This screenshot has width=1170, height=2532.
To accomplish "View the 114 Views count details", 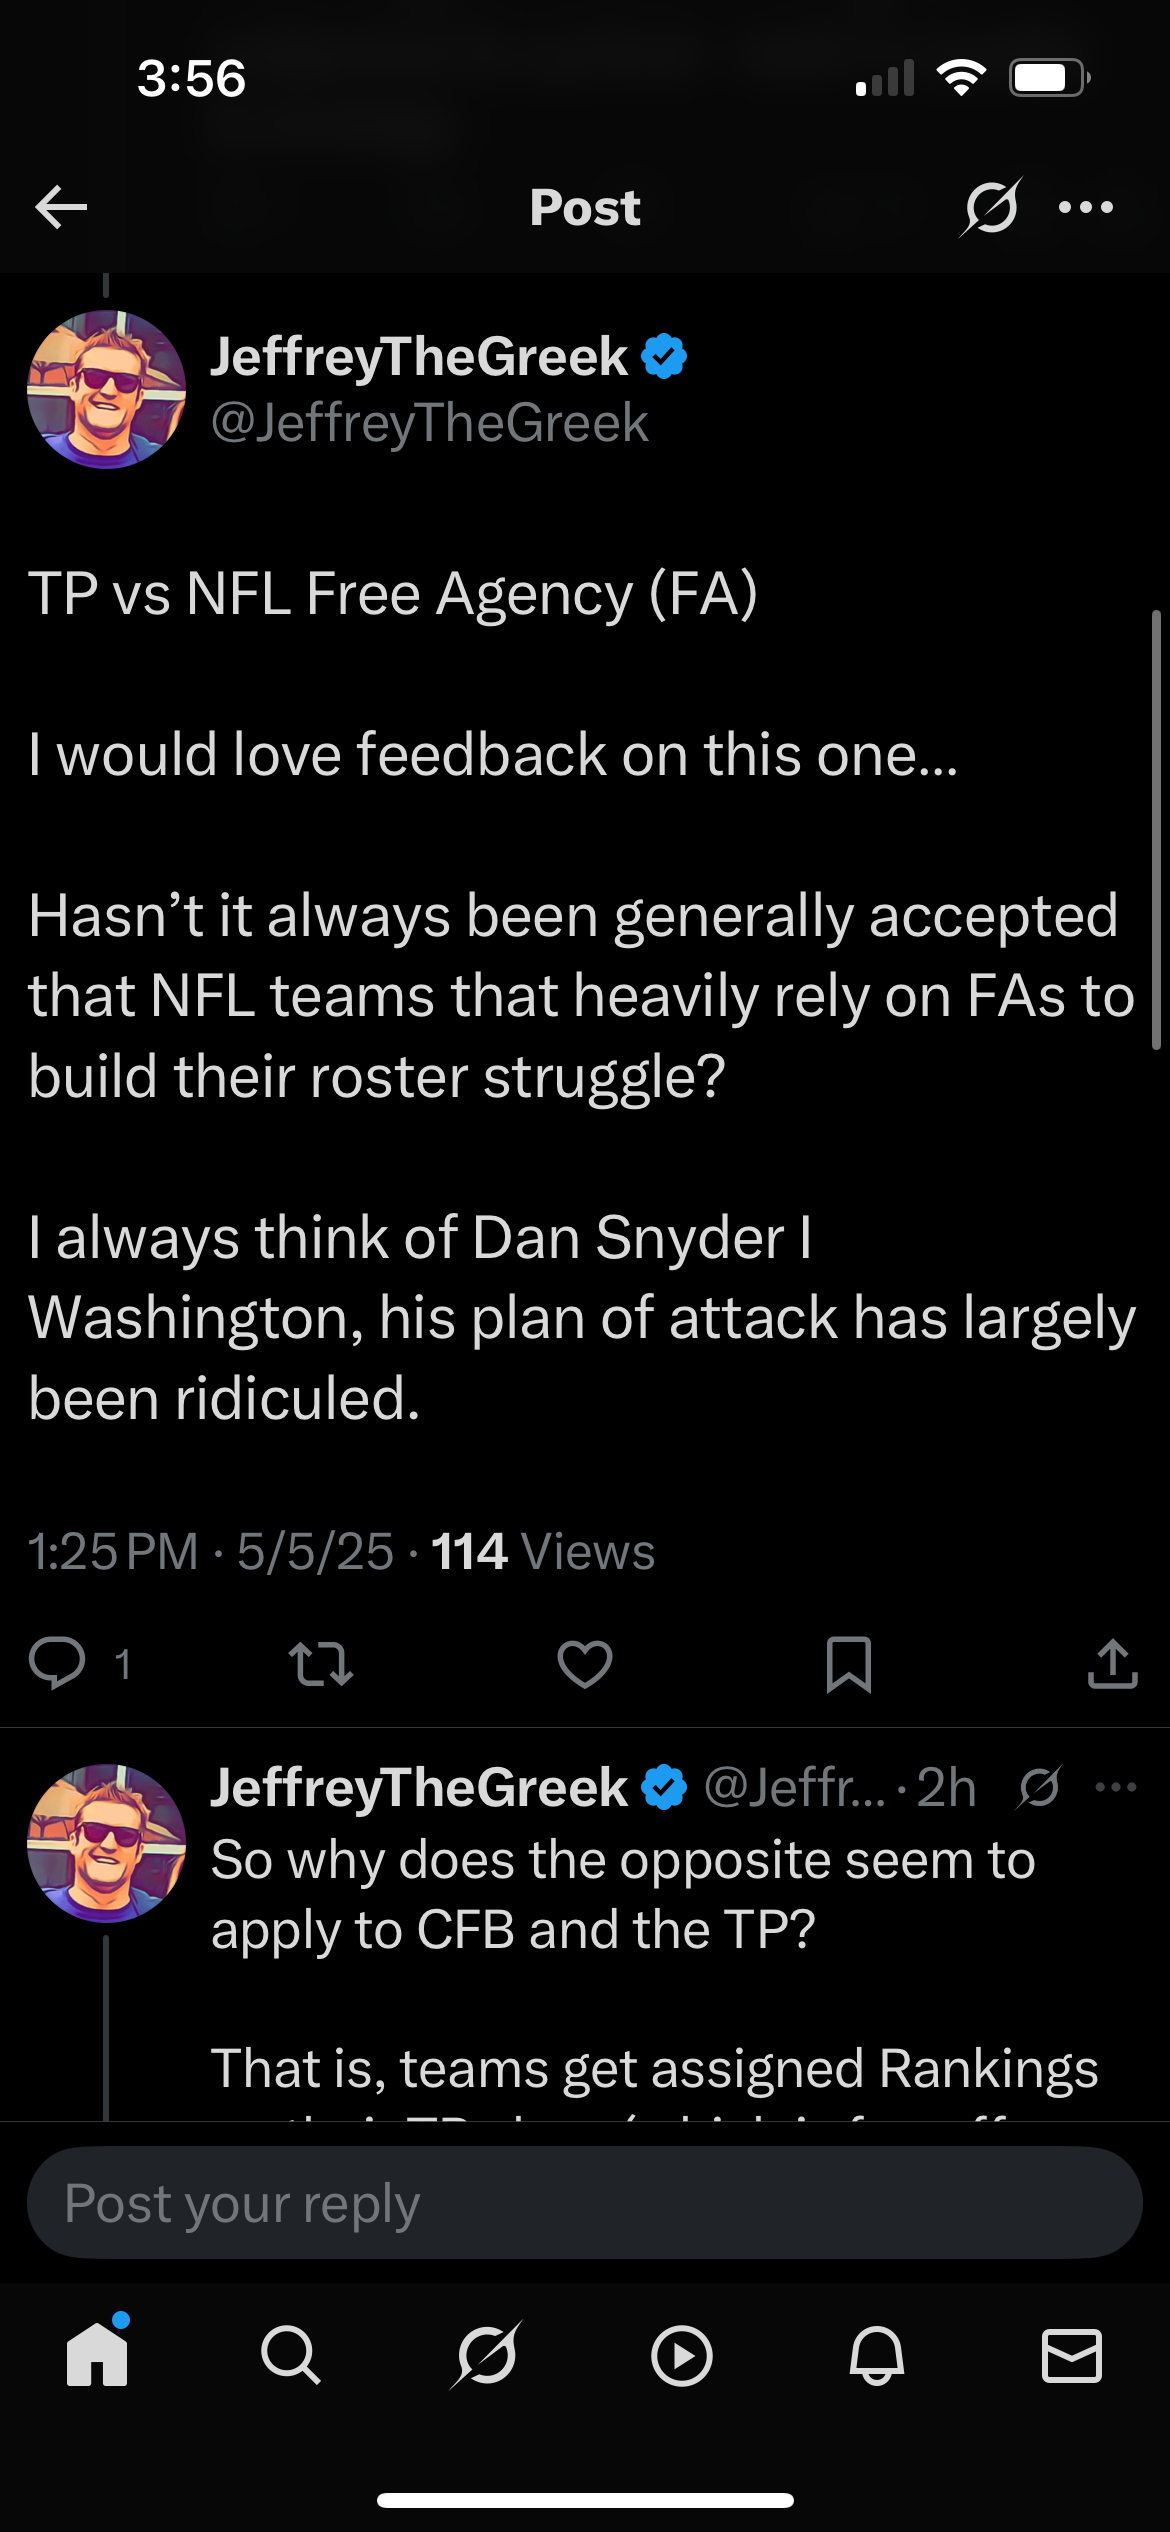I will [542, 1552].
